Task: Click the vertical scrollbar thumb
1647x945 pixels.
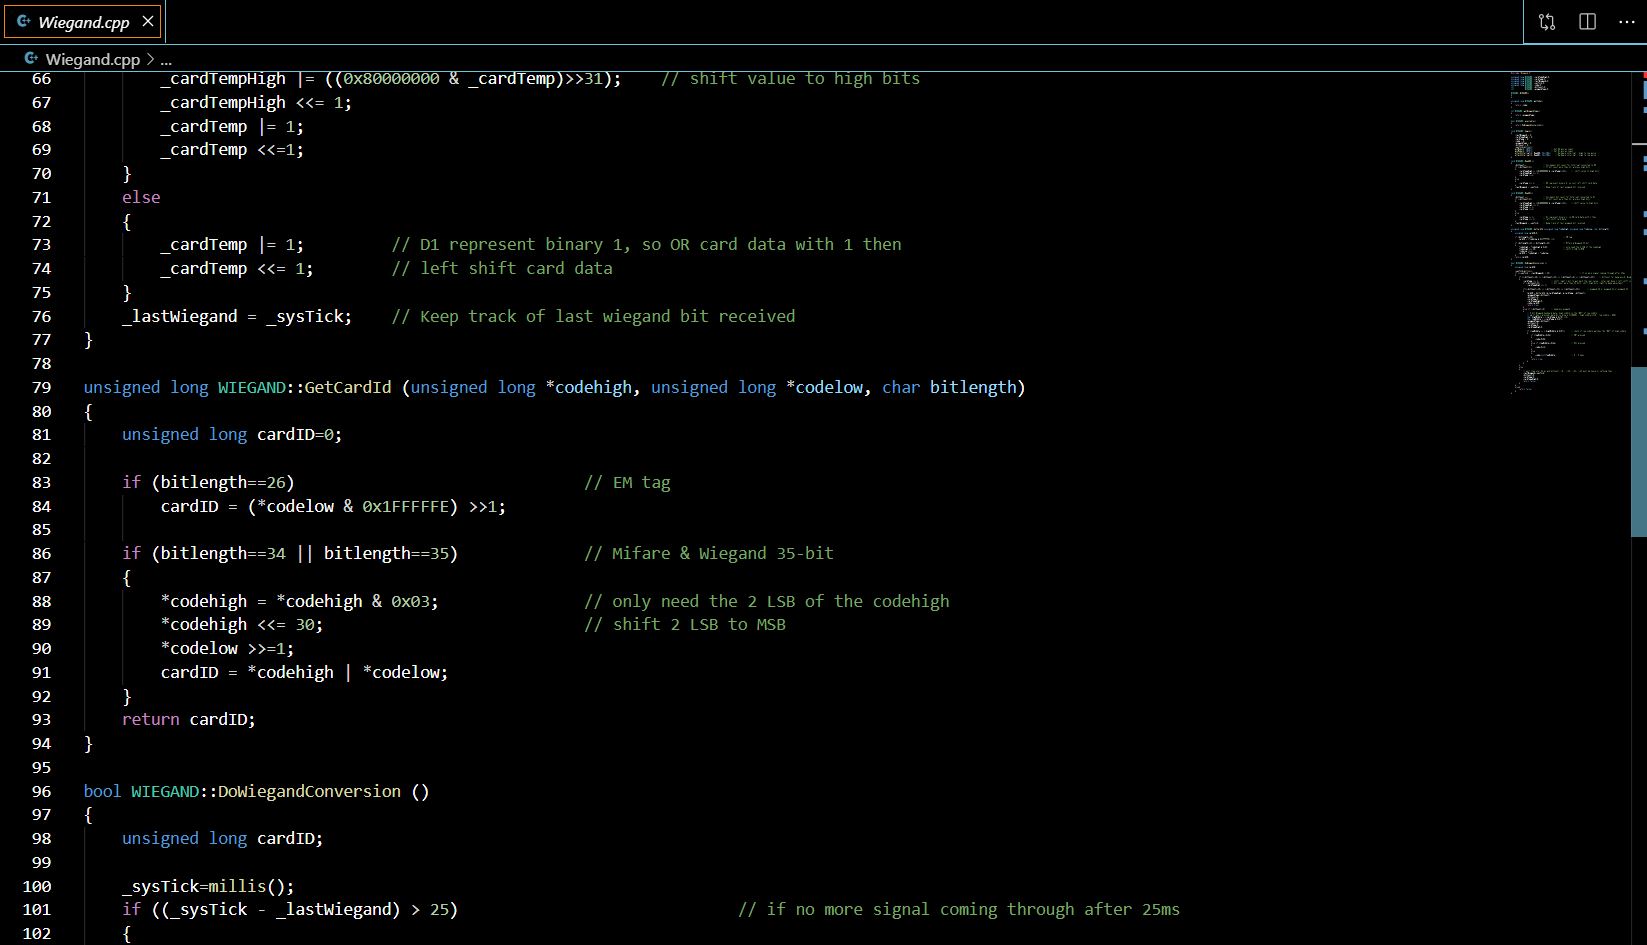Action: pyautogui.click(x=1639, y=452)
